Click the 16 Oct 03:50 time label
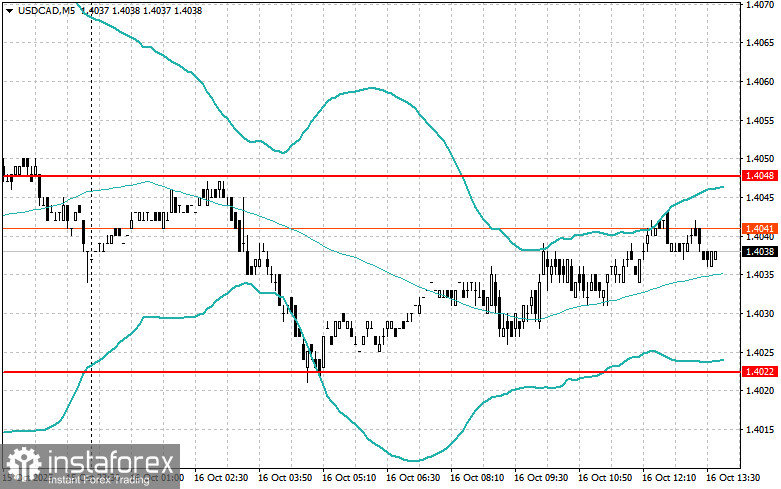 point(285,478)
